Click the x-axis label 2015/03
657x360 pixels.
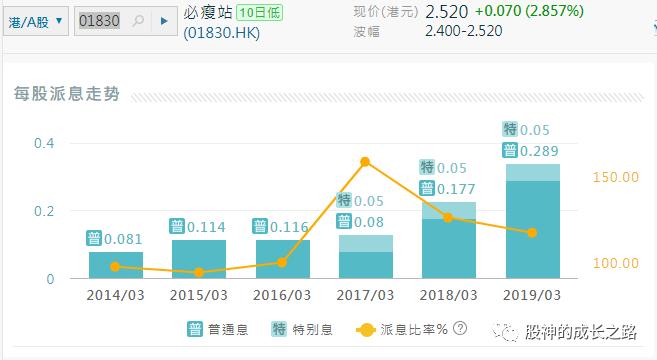point(199,295)
